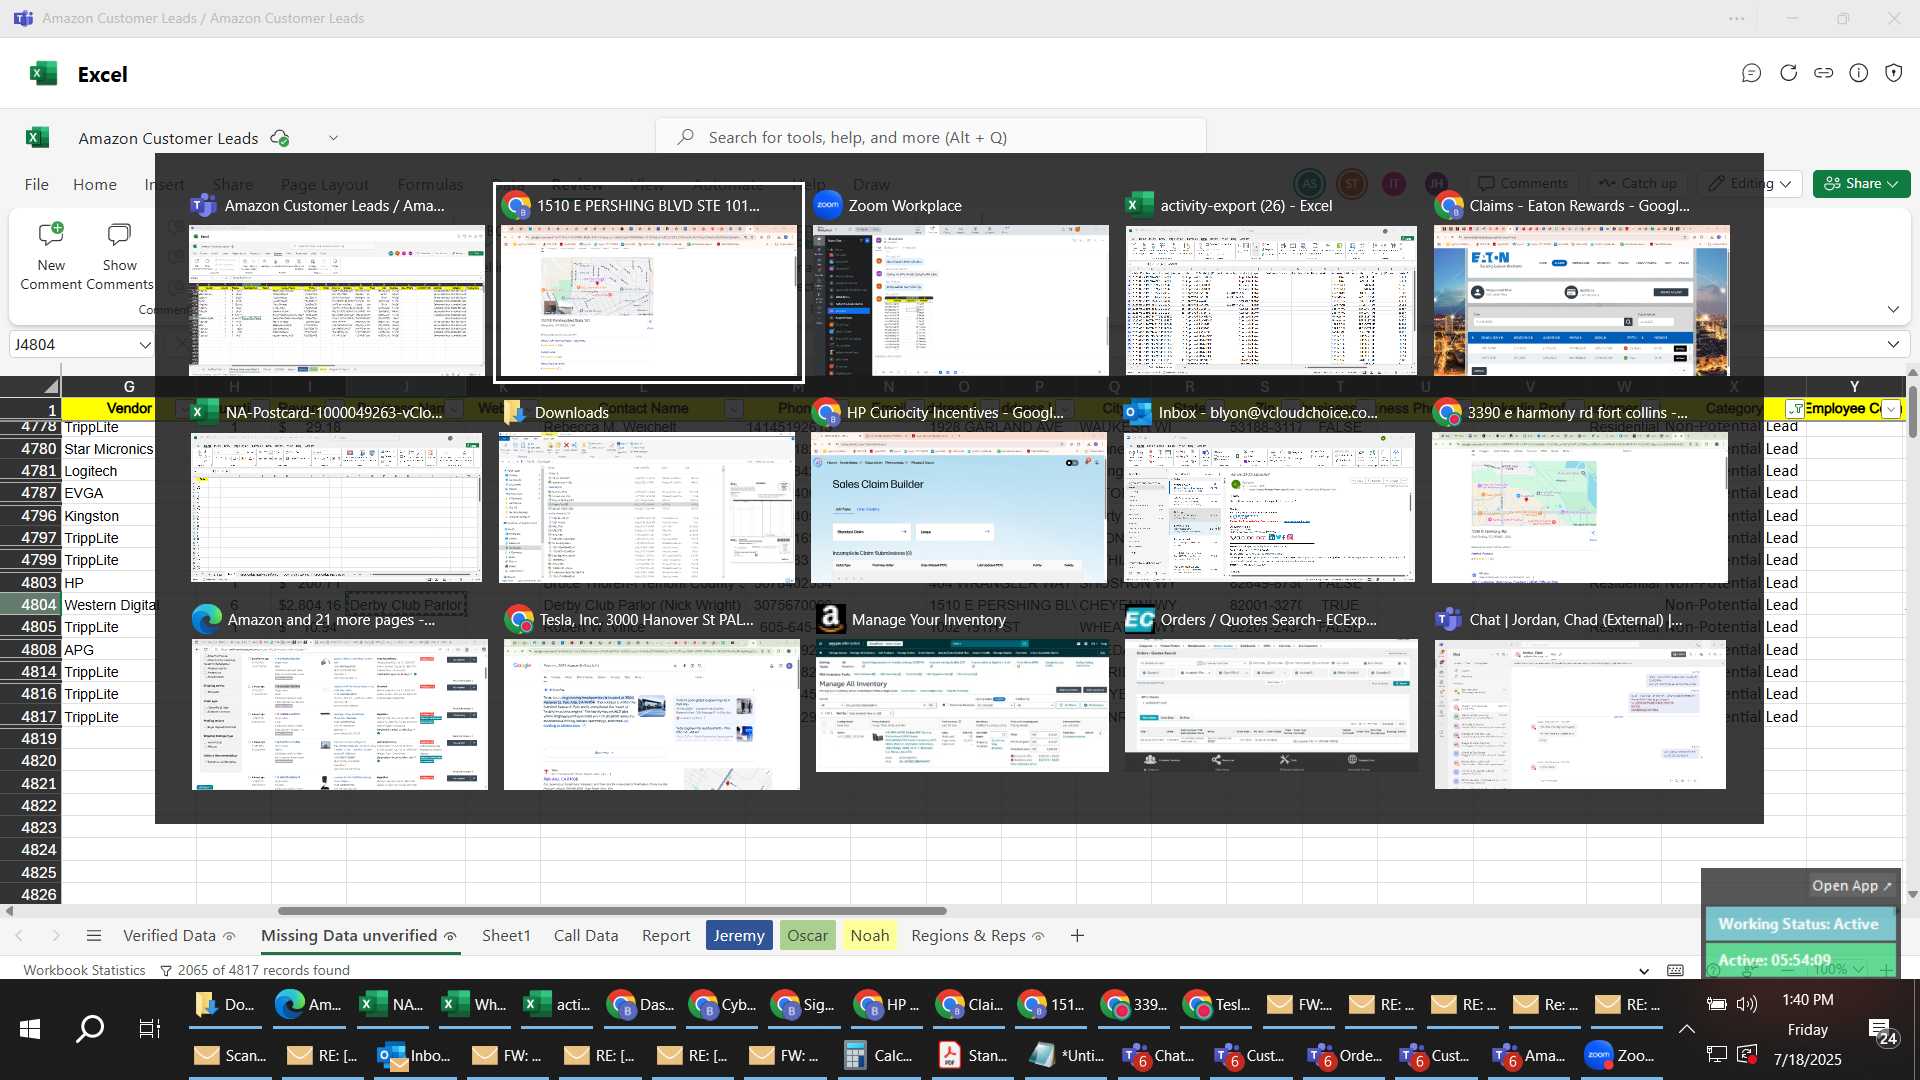Open Task View from taskbar
Image resolution: width=1920 pixels, height=1080 pixels.
click(149, 1028)
